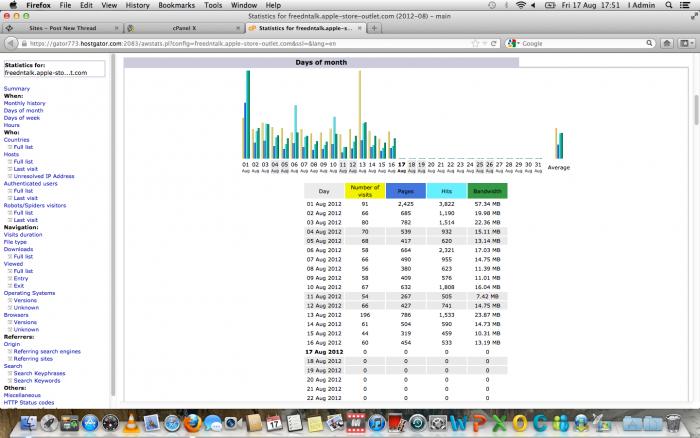The image size is (700, 438).
Task: Click into the Google search field
Action: pyautogui.click(x=582, y=43)
